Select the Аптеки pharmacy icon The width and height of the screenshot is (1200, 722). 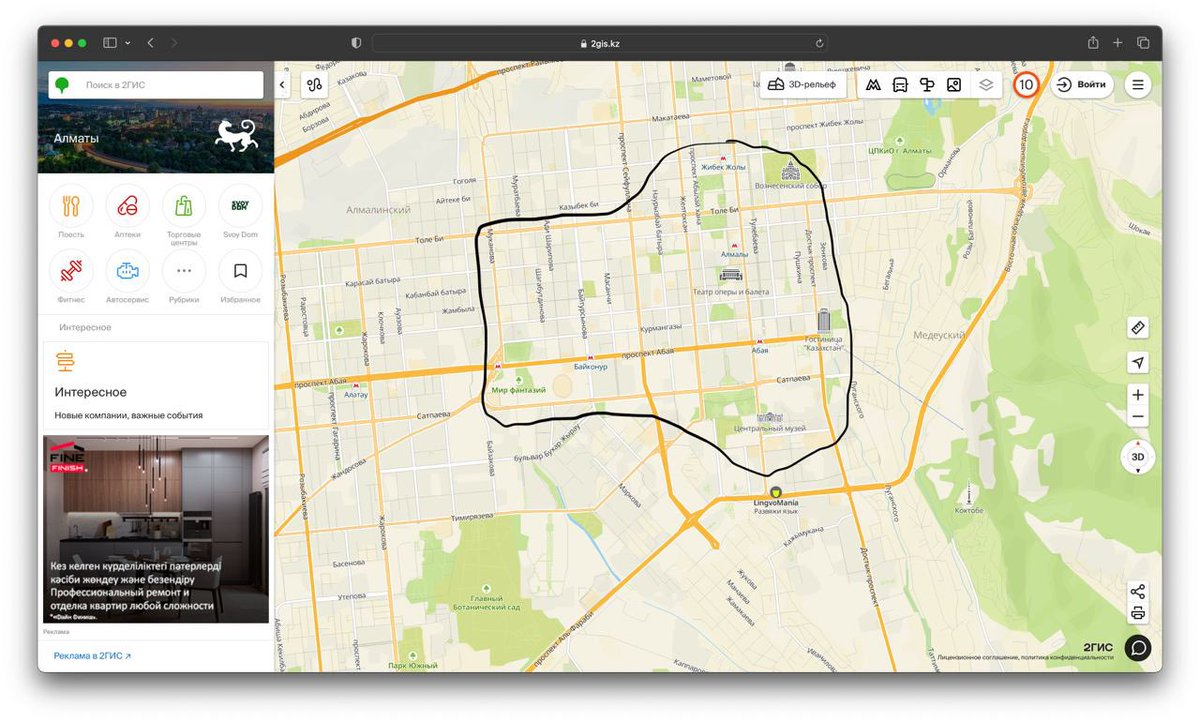point(127,206)
